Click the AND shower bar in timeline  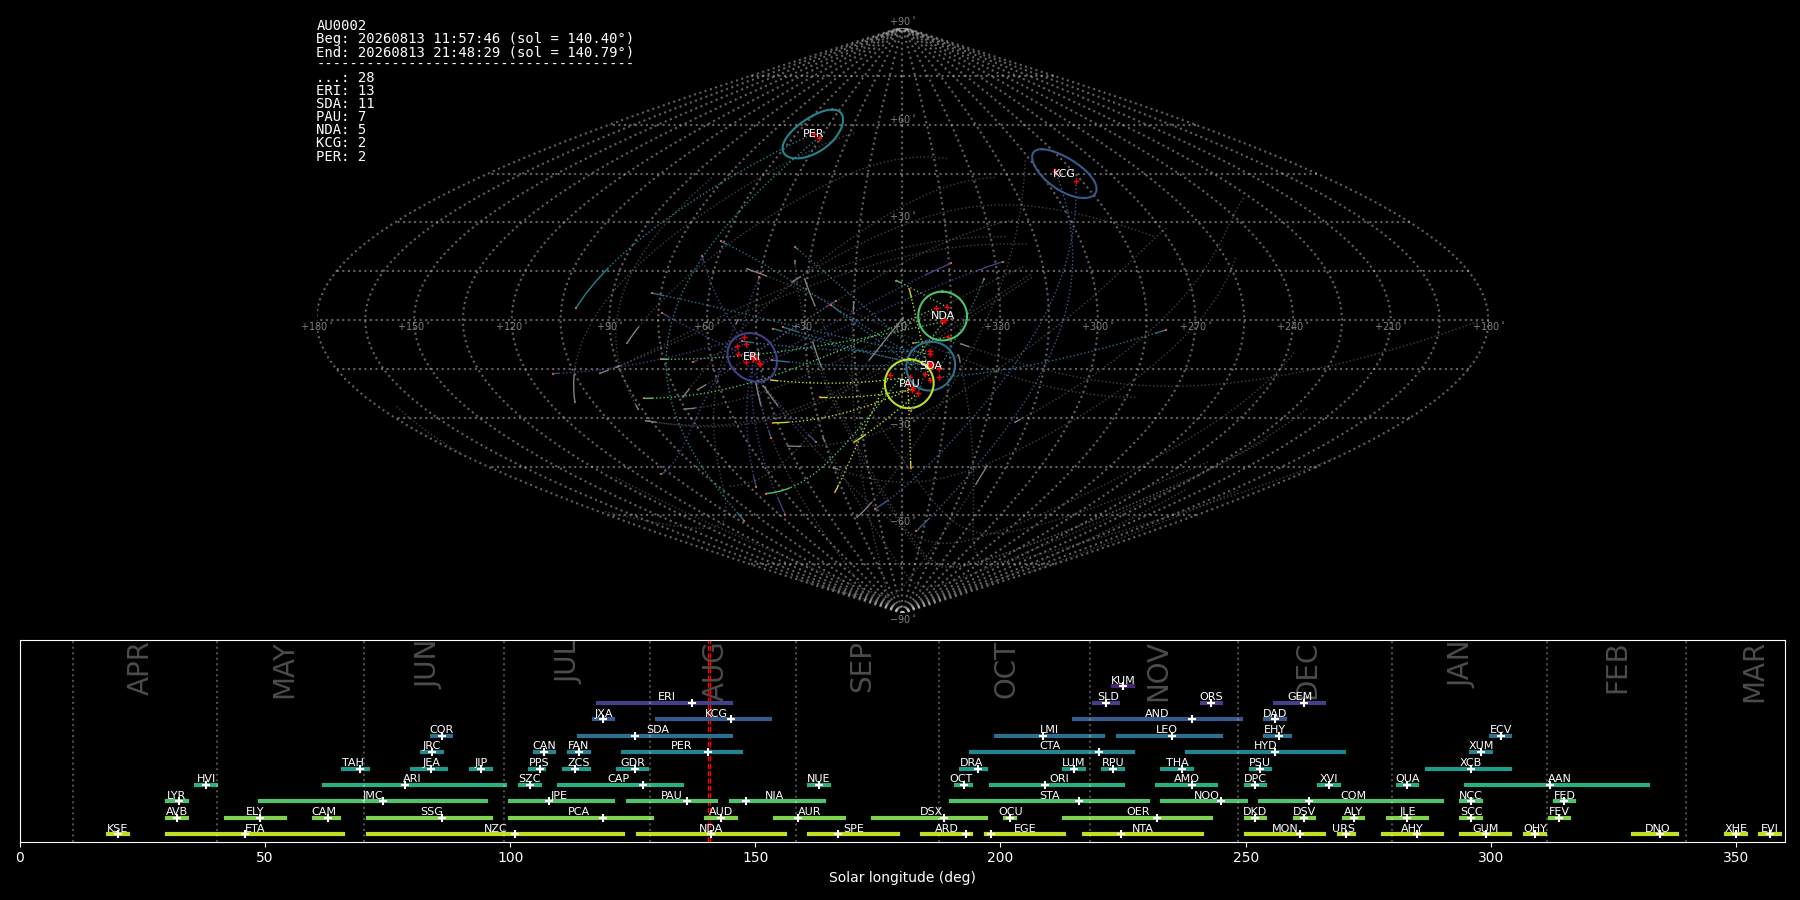click(x=1157, y=719)
